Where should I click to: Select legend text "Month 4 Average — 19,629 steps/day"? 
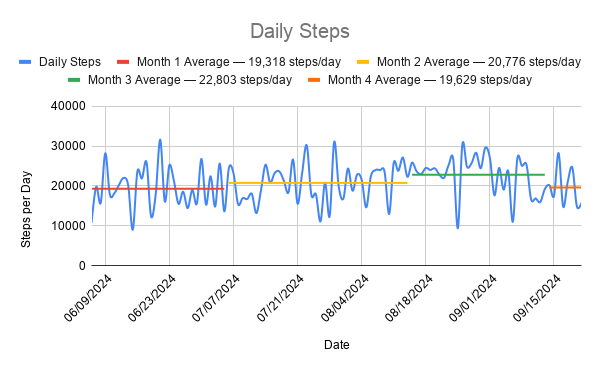430,80
